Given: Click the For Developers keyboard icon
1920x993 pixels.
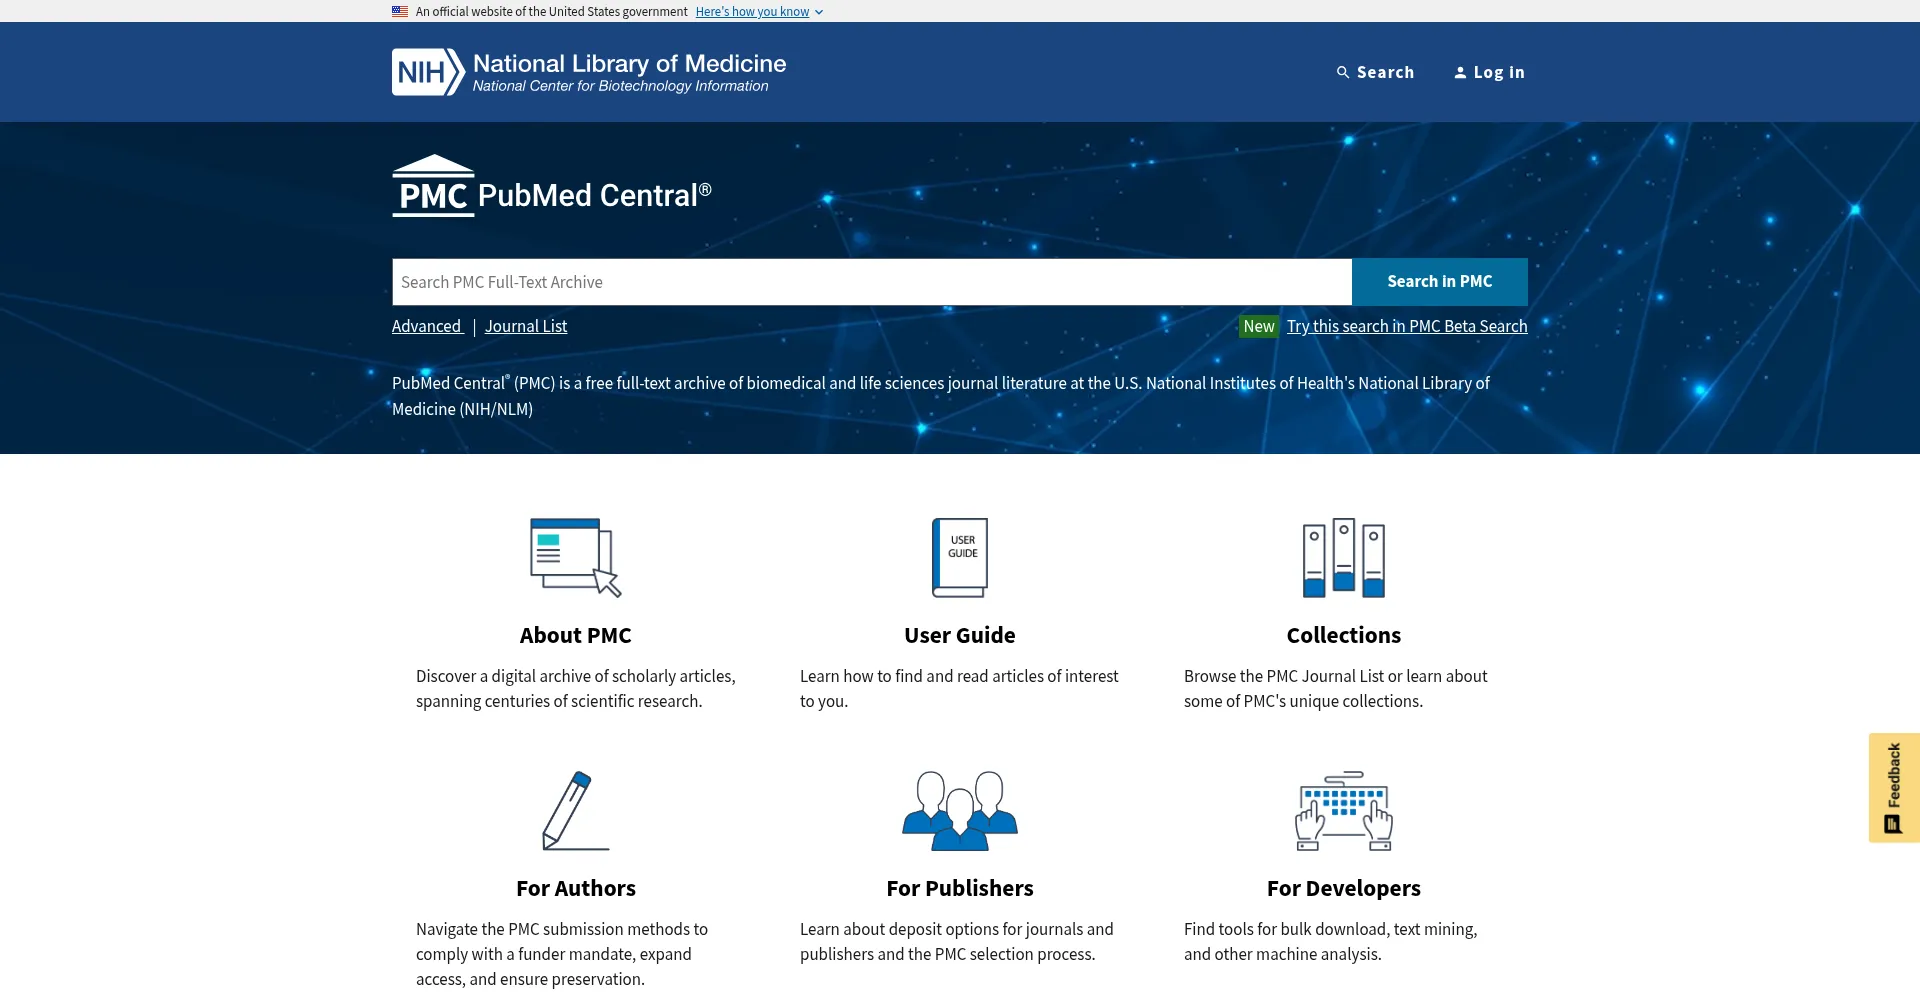Looking at the screenshot, I should click(1343, 810).
